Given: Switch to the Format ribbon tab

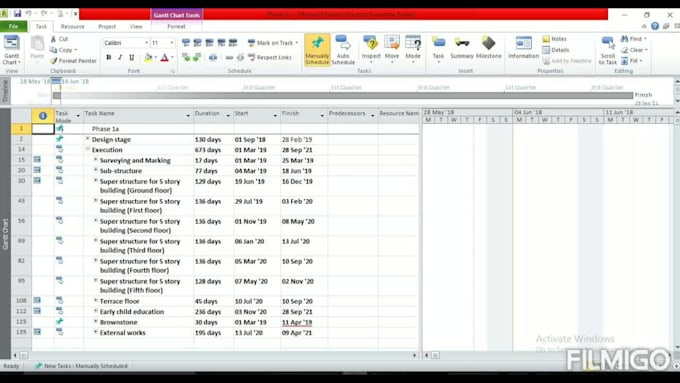Looking at the screenshot, I should click(177, 26).
